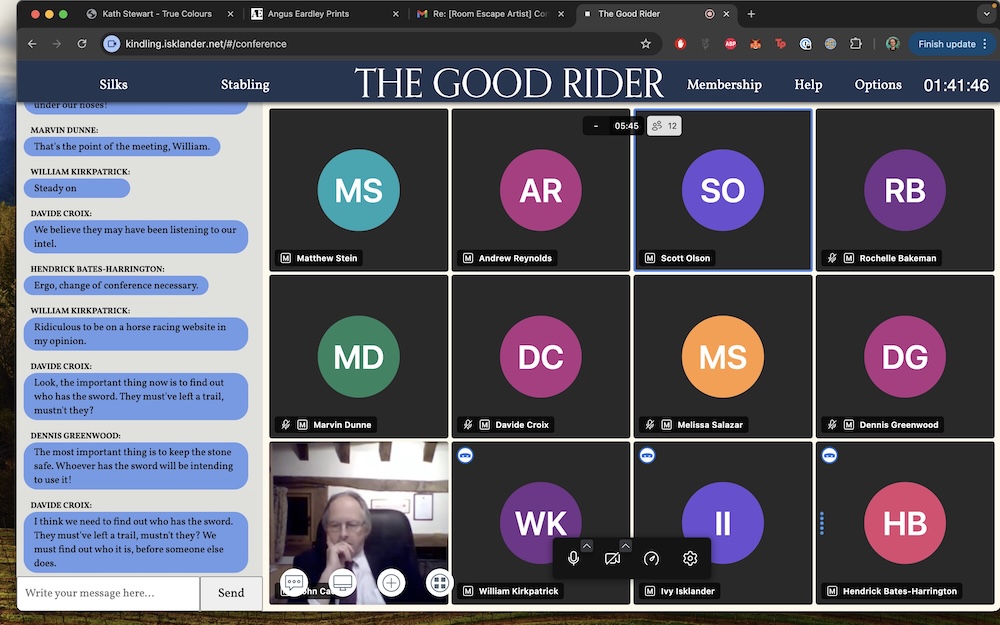Screen dimensions: 1000x625
Task: Toggle Rochelle Bakeman's mute indicator
Action: pyautogui.click(x=831, y=257)
